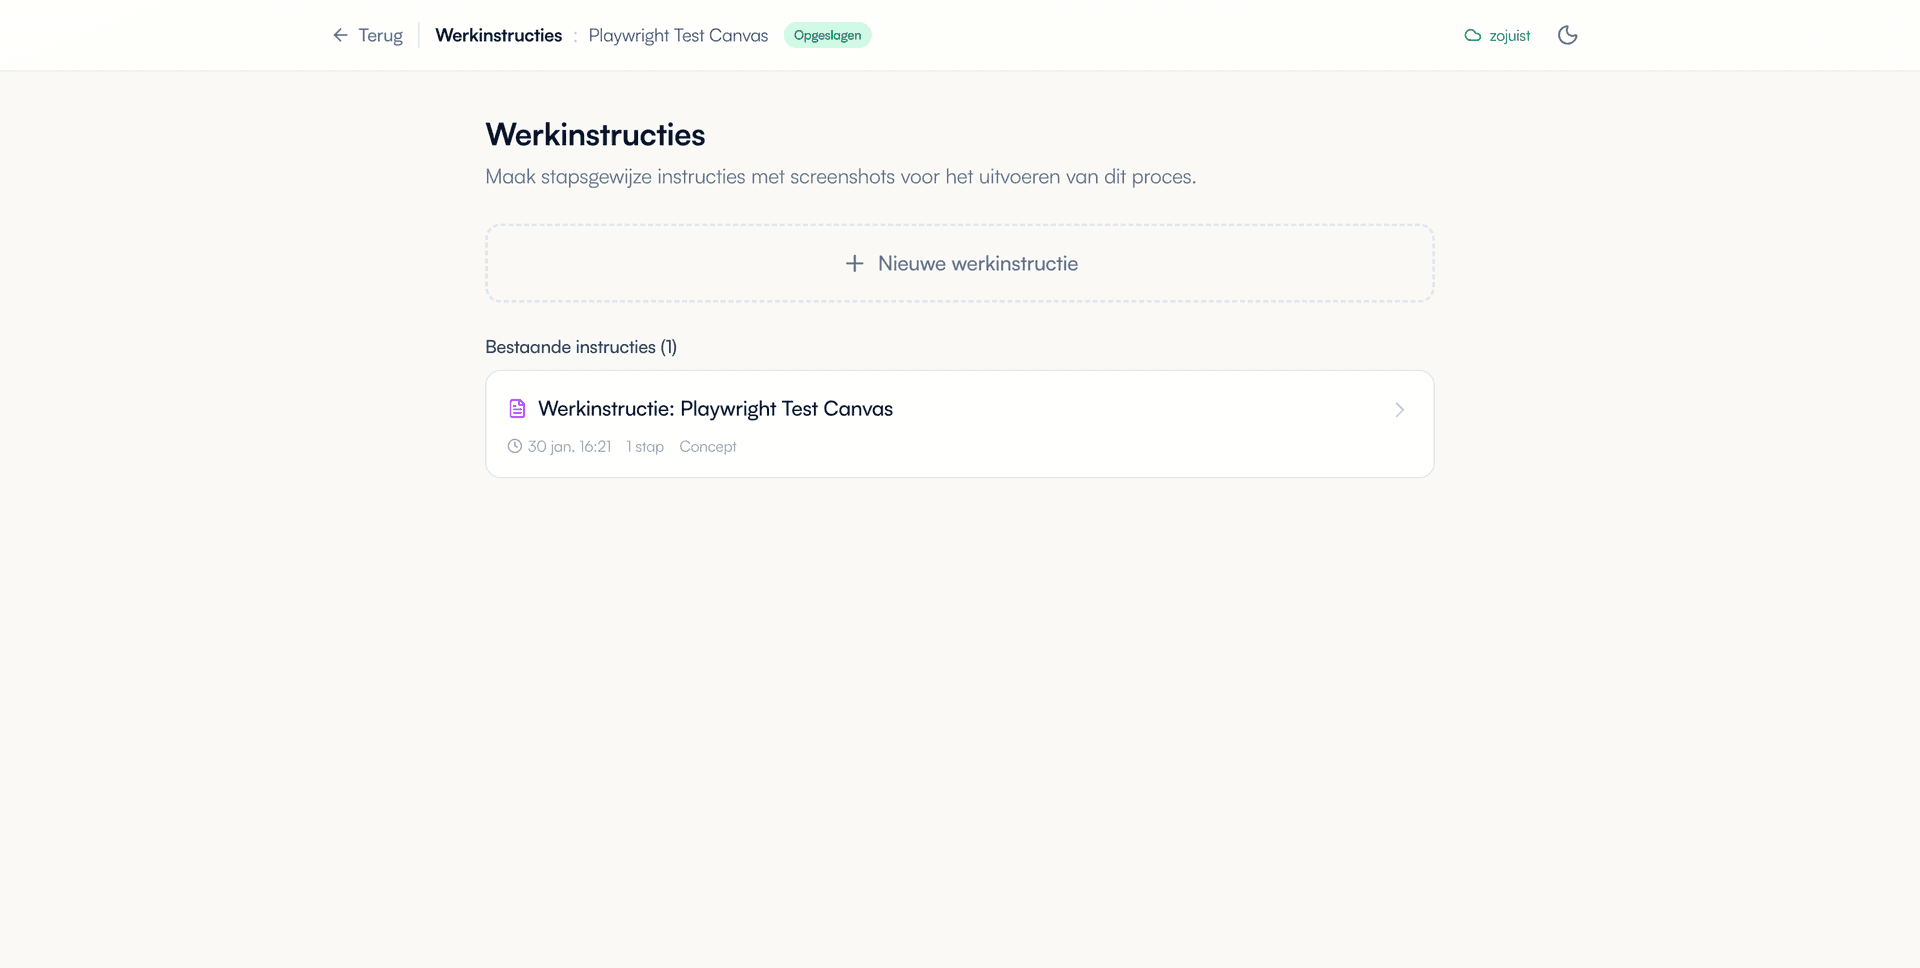Viewport: 1920px width, 968px height.
Task: Click the large Werkinstructies page heading
Action: click(595, 135)
